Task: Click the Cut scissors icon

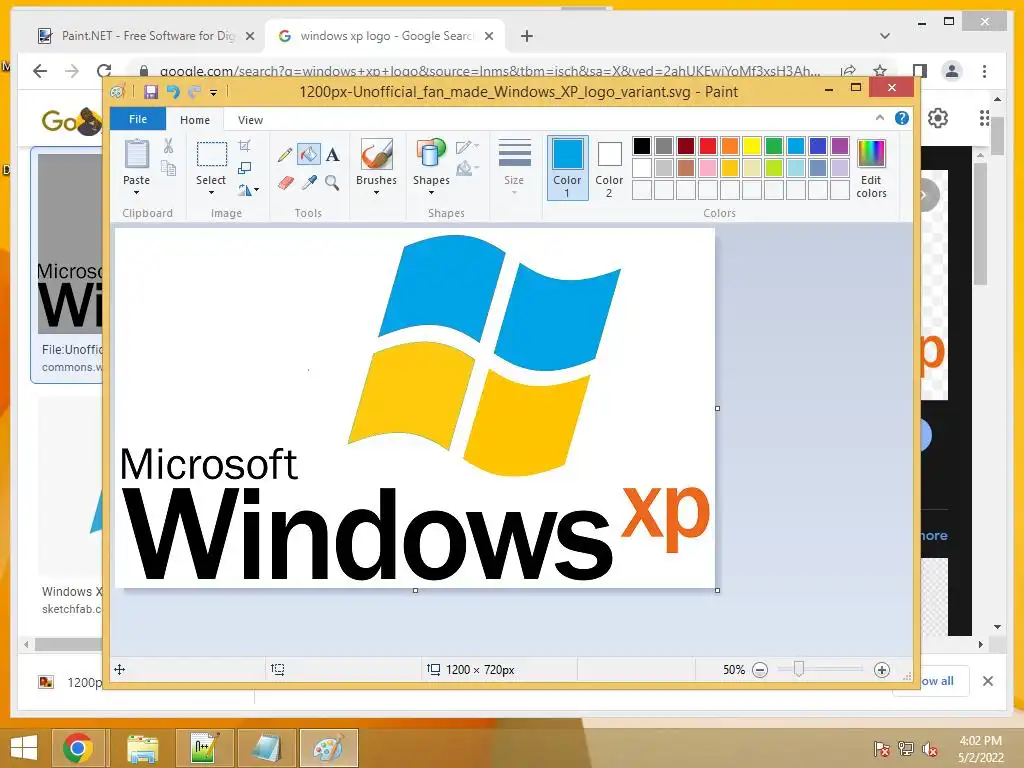Action: click(x=168, y=146)
